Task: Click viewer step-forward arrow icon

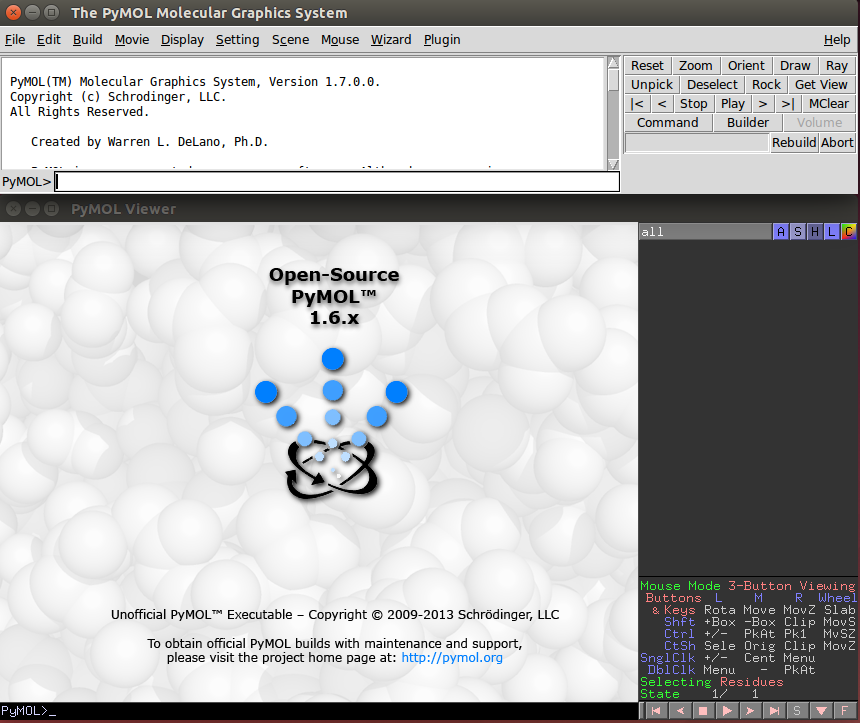Action: pyautogui.click(x=750, y=711)
